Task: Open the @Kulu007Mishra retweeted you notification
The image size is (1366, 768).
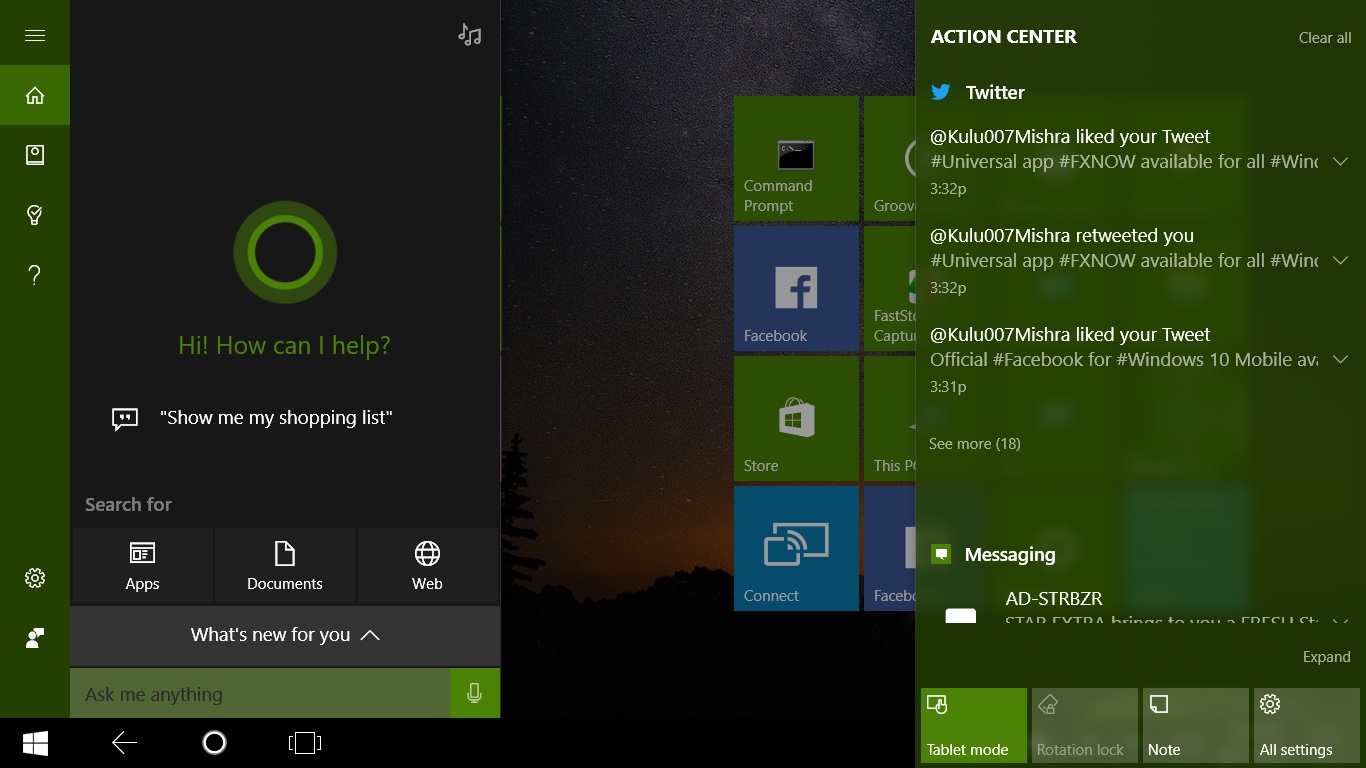Action: pos(1125,260)
